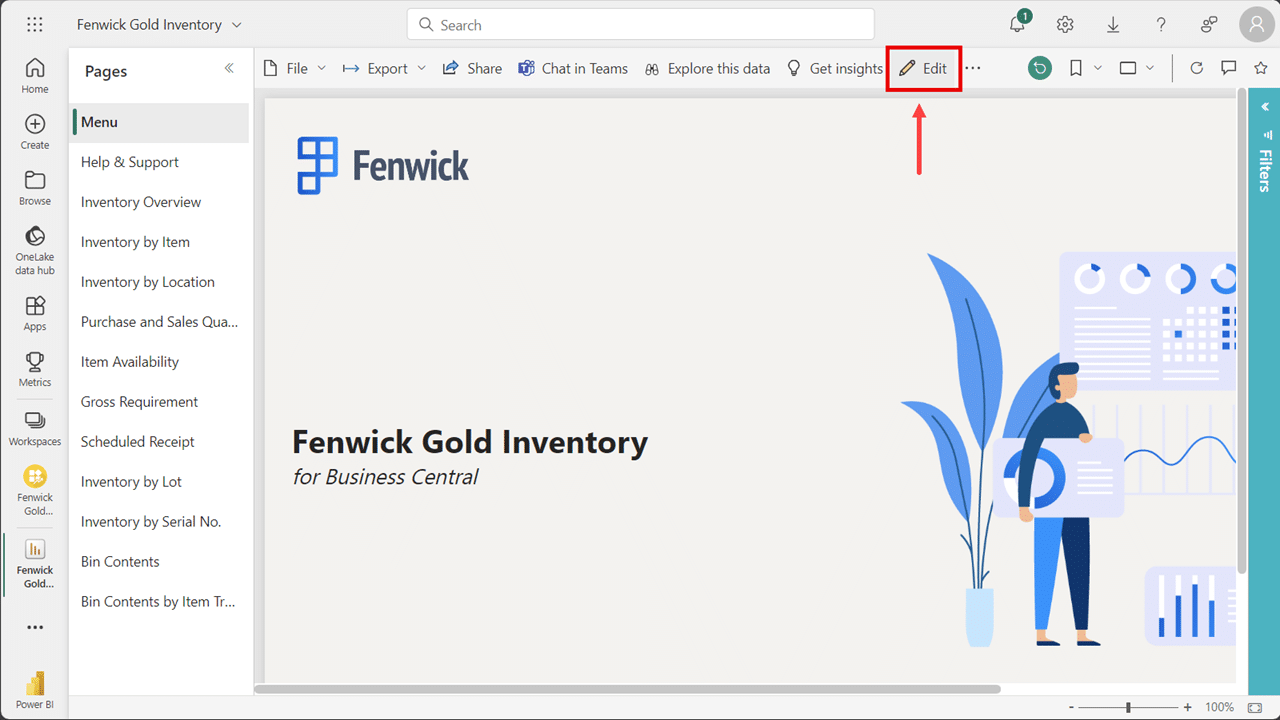Collapse the Pages pane
The width and height of the screenshot is (1280, 720).
[x=229, y=68]
